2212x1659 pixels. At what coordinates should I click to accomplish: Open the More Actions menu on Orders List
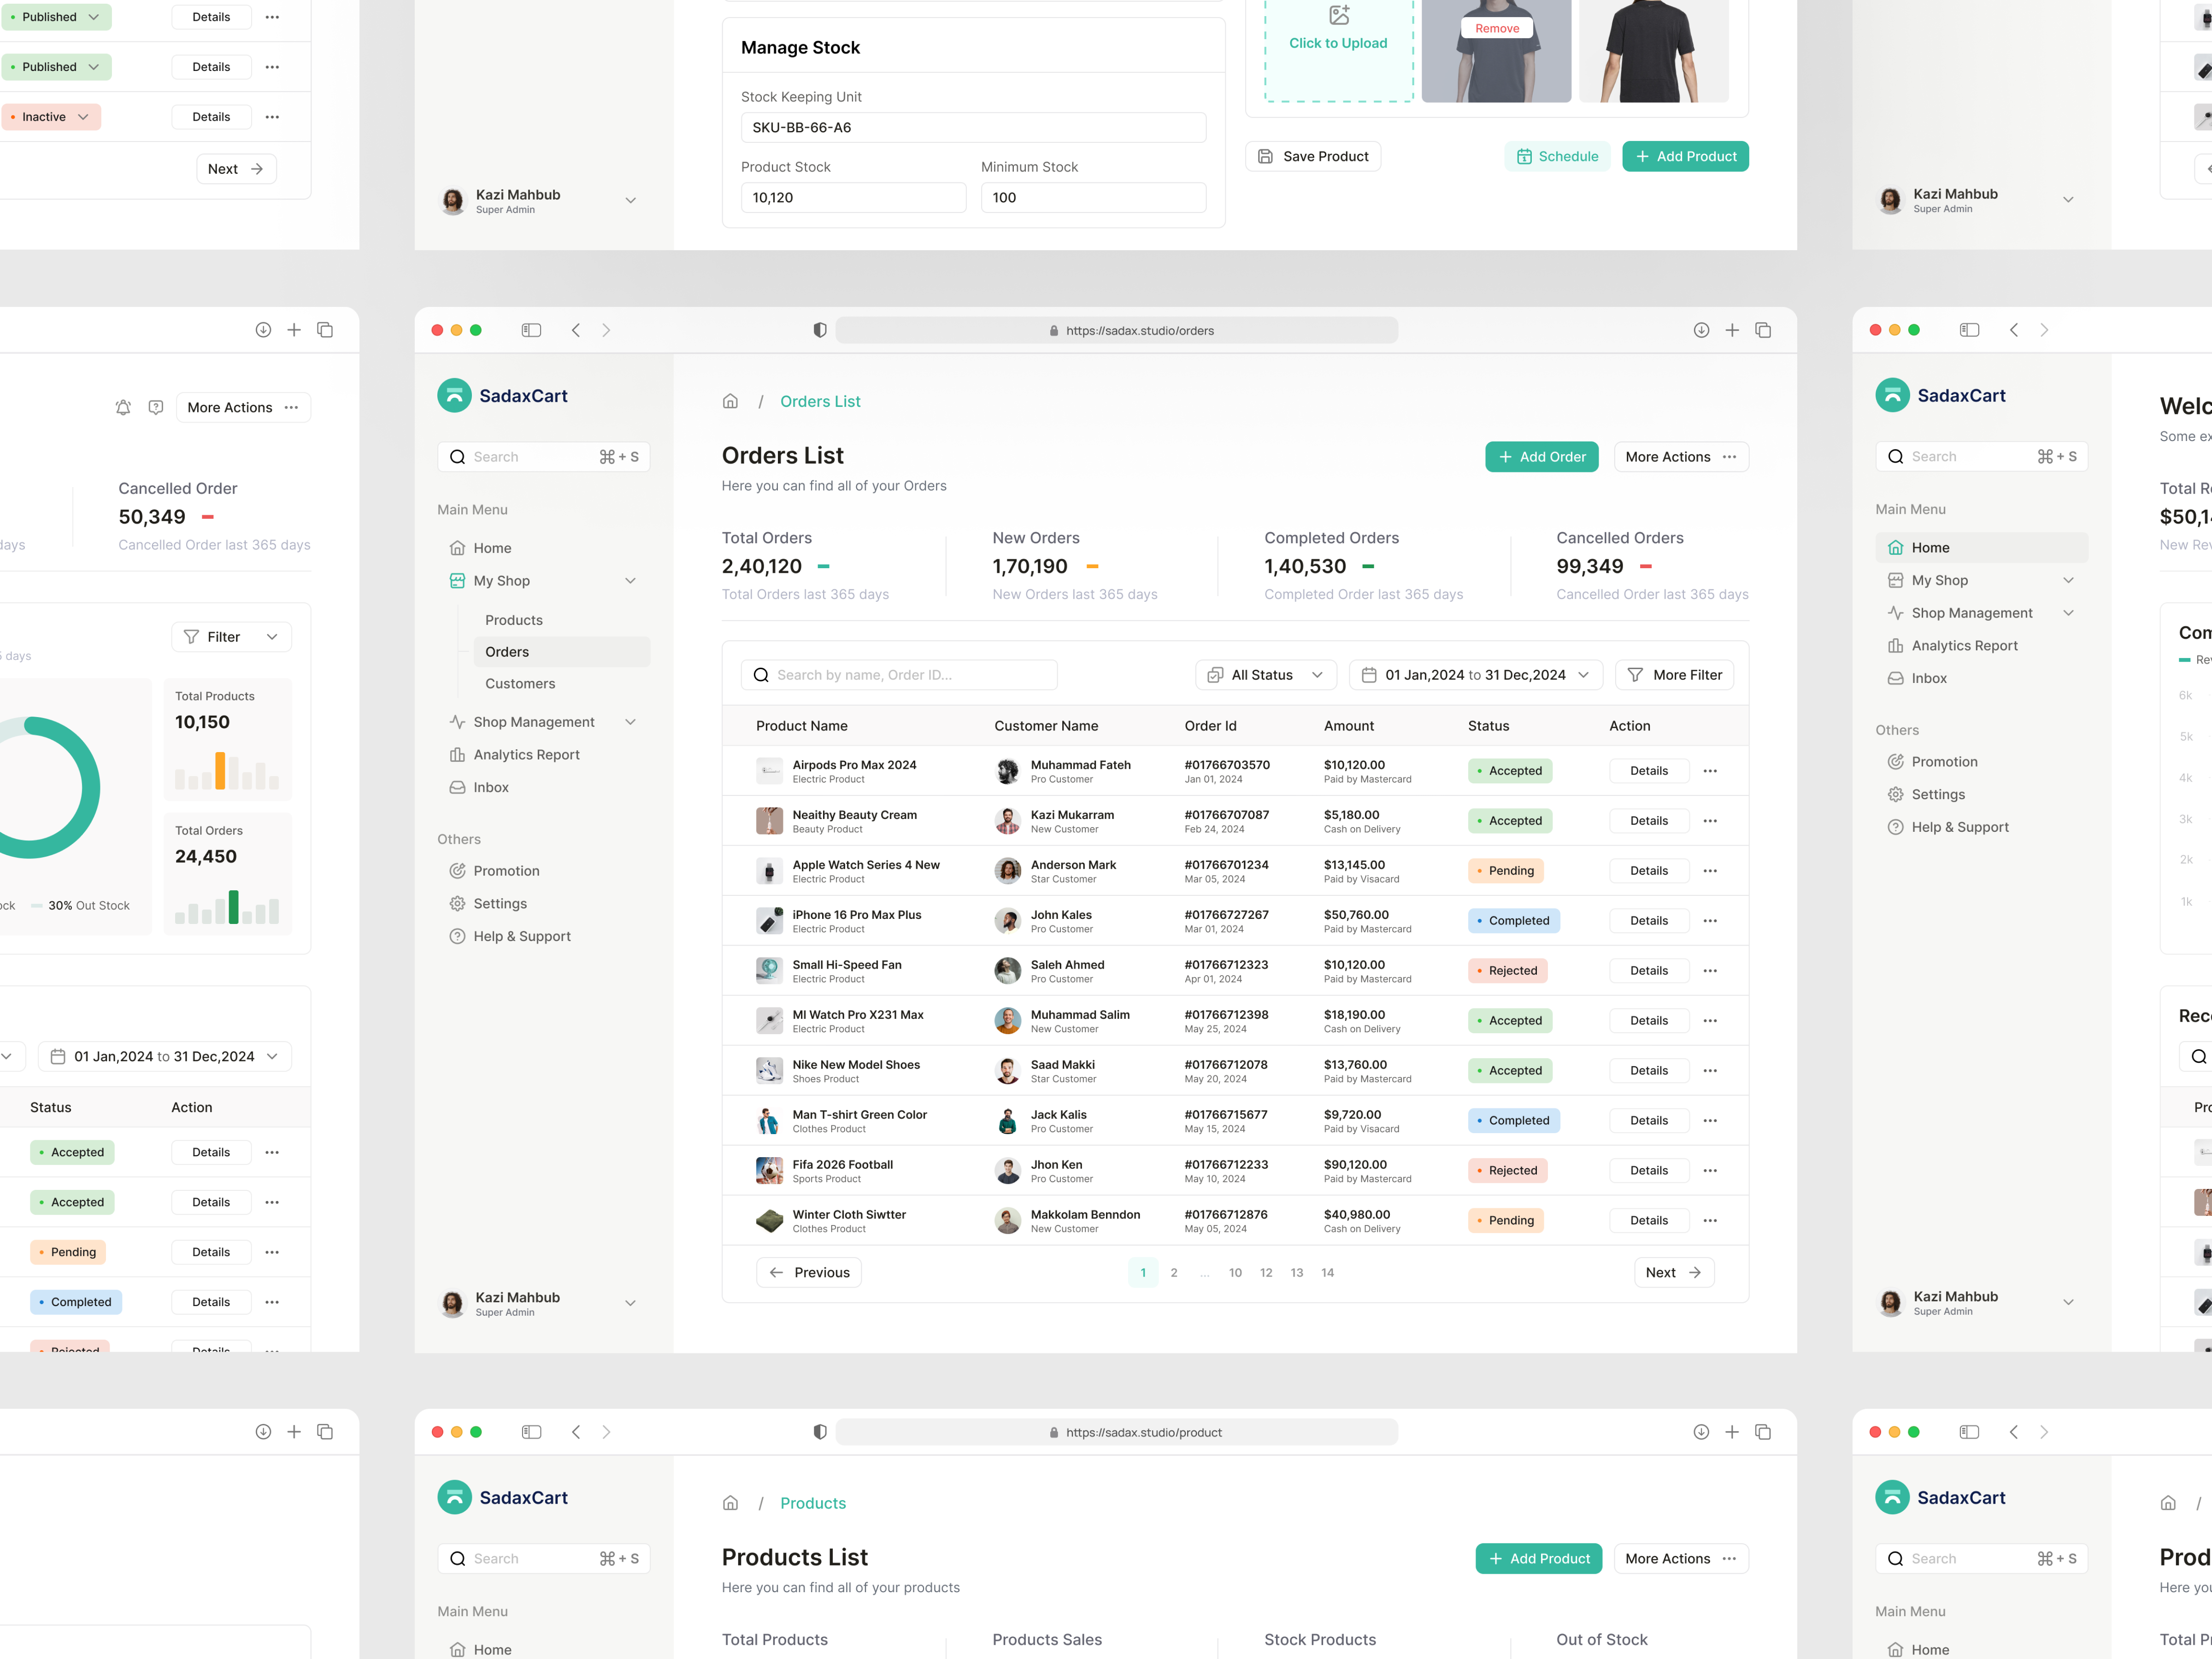(x=1681, y=456)
